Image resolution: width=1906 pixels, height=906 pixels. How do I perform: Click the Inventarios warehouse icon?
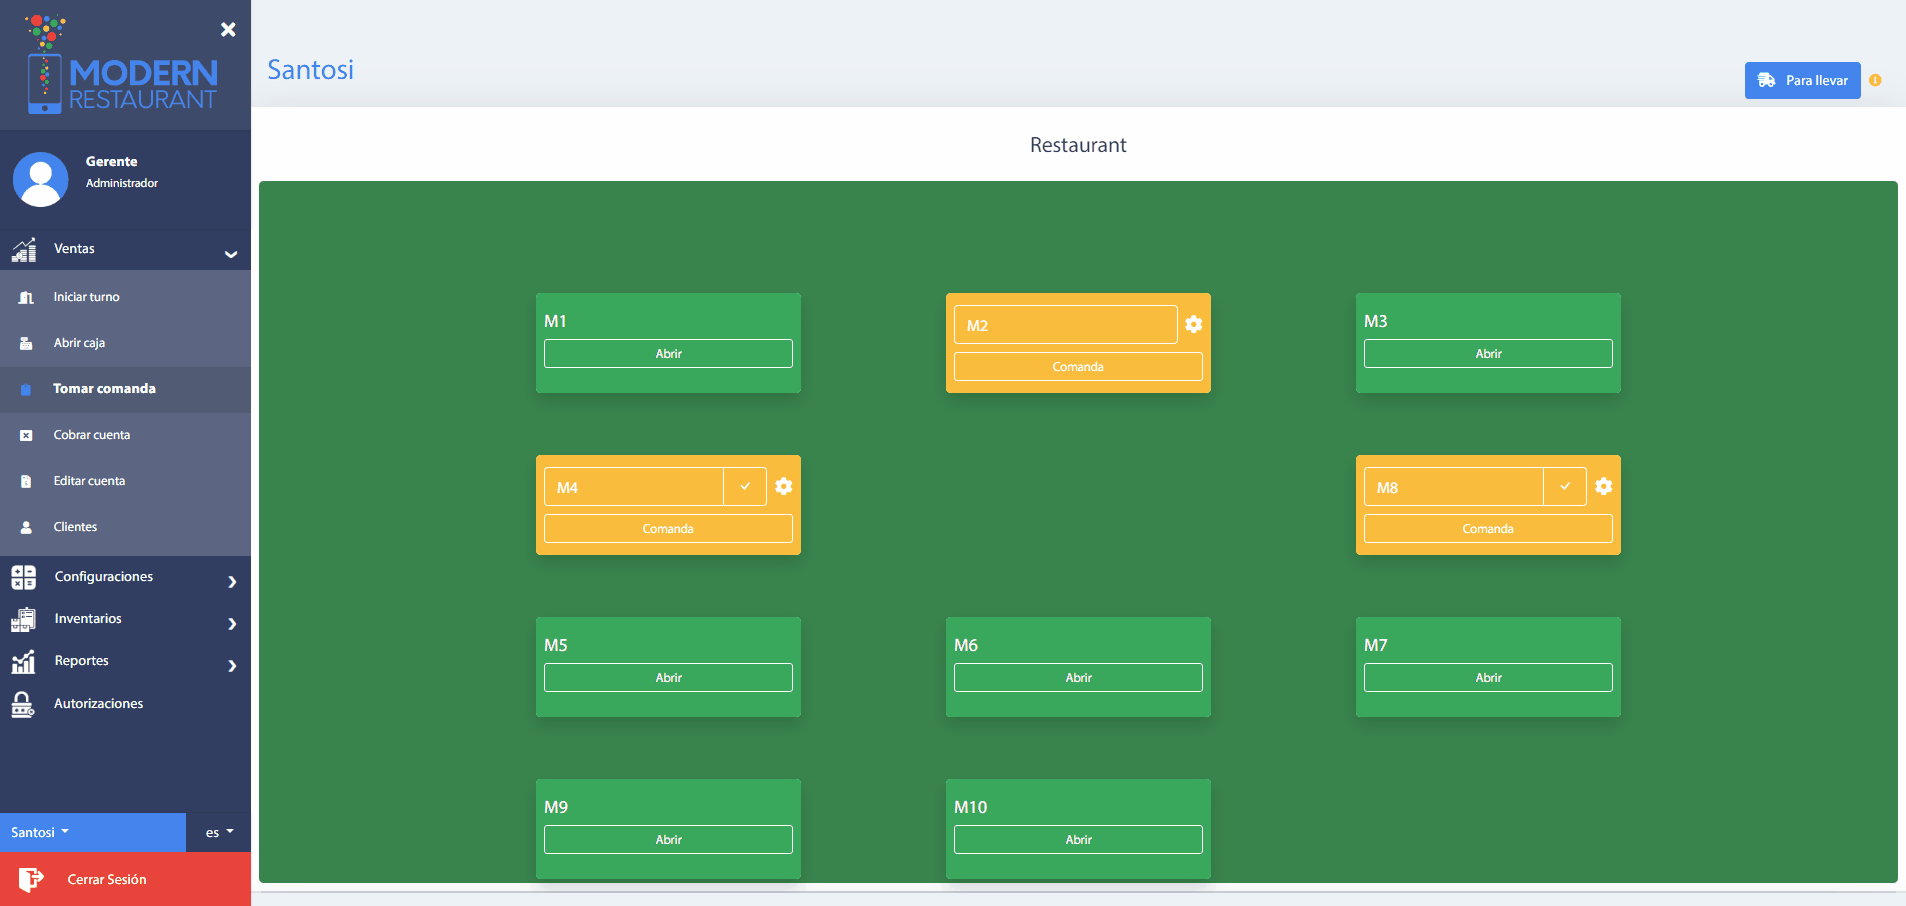(23, 620)
